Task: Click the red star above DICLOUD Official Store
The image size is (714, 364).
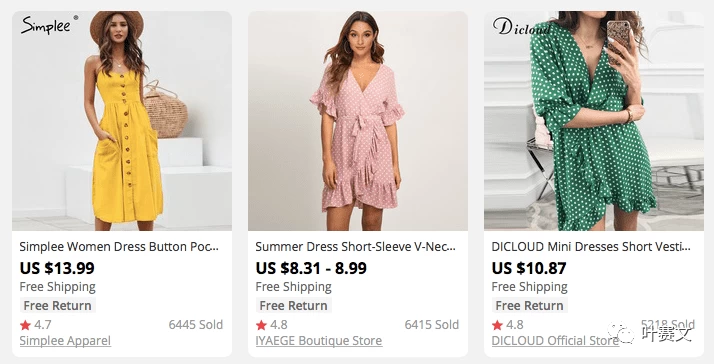Action: [x=497, y=325]
